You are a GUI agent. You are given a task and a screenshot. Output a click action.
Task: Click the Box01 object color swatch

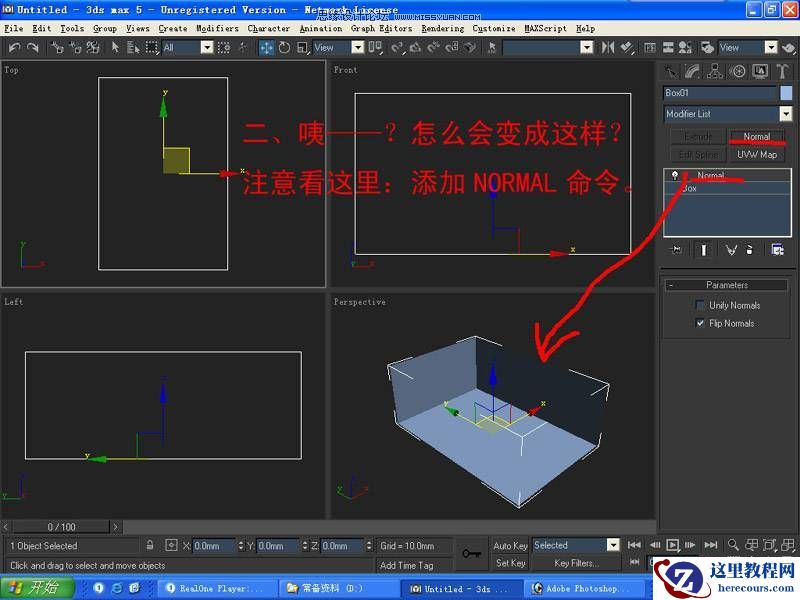pos(786,92)
